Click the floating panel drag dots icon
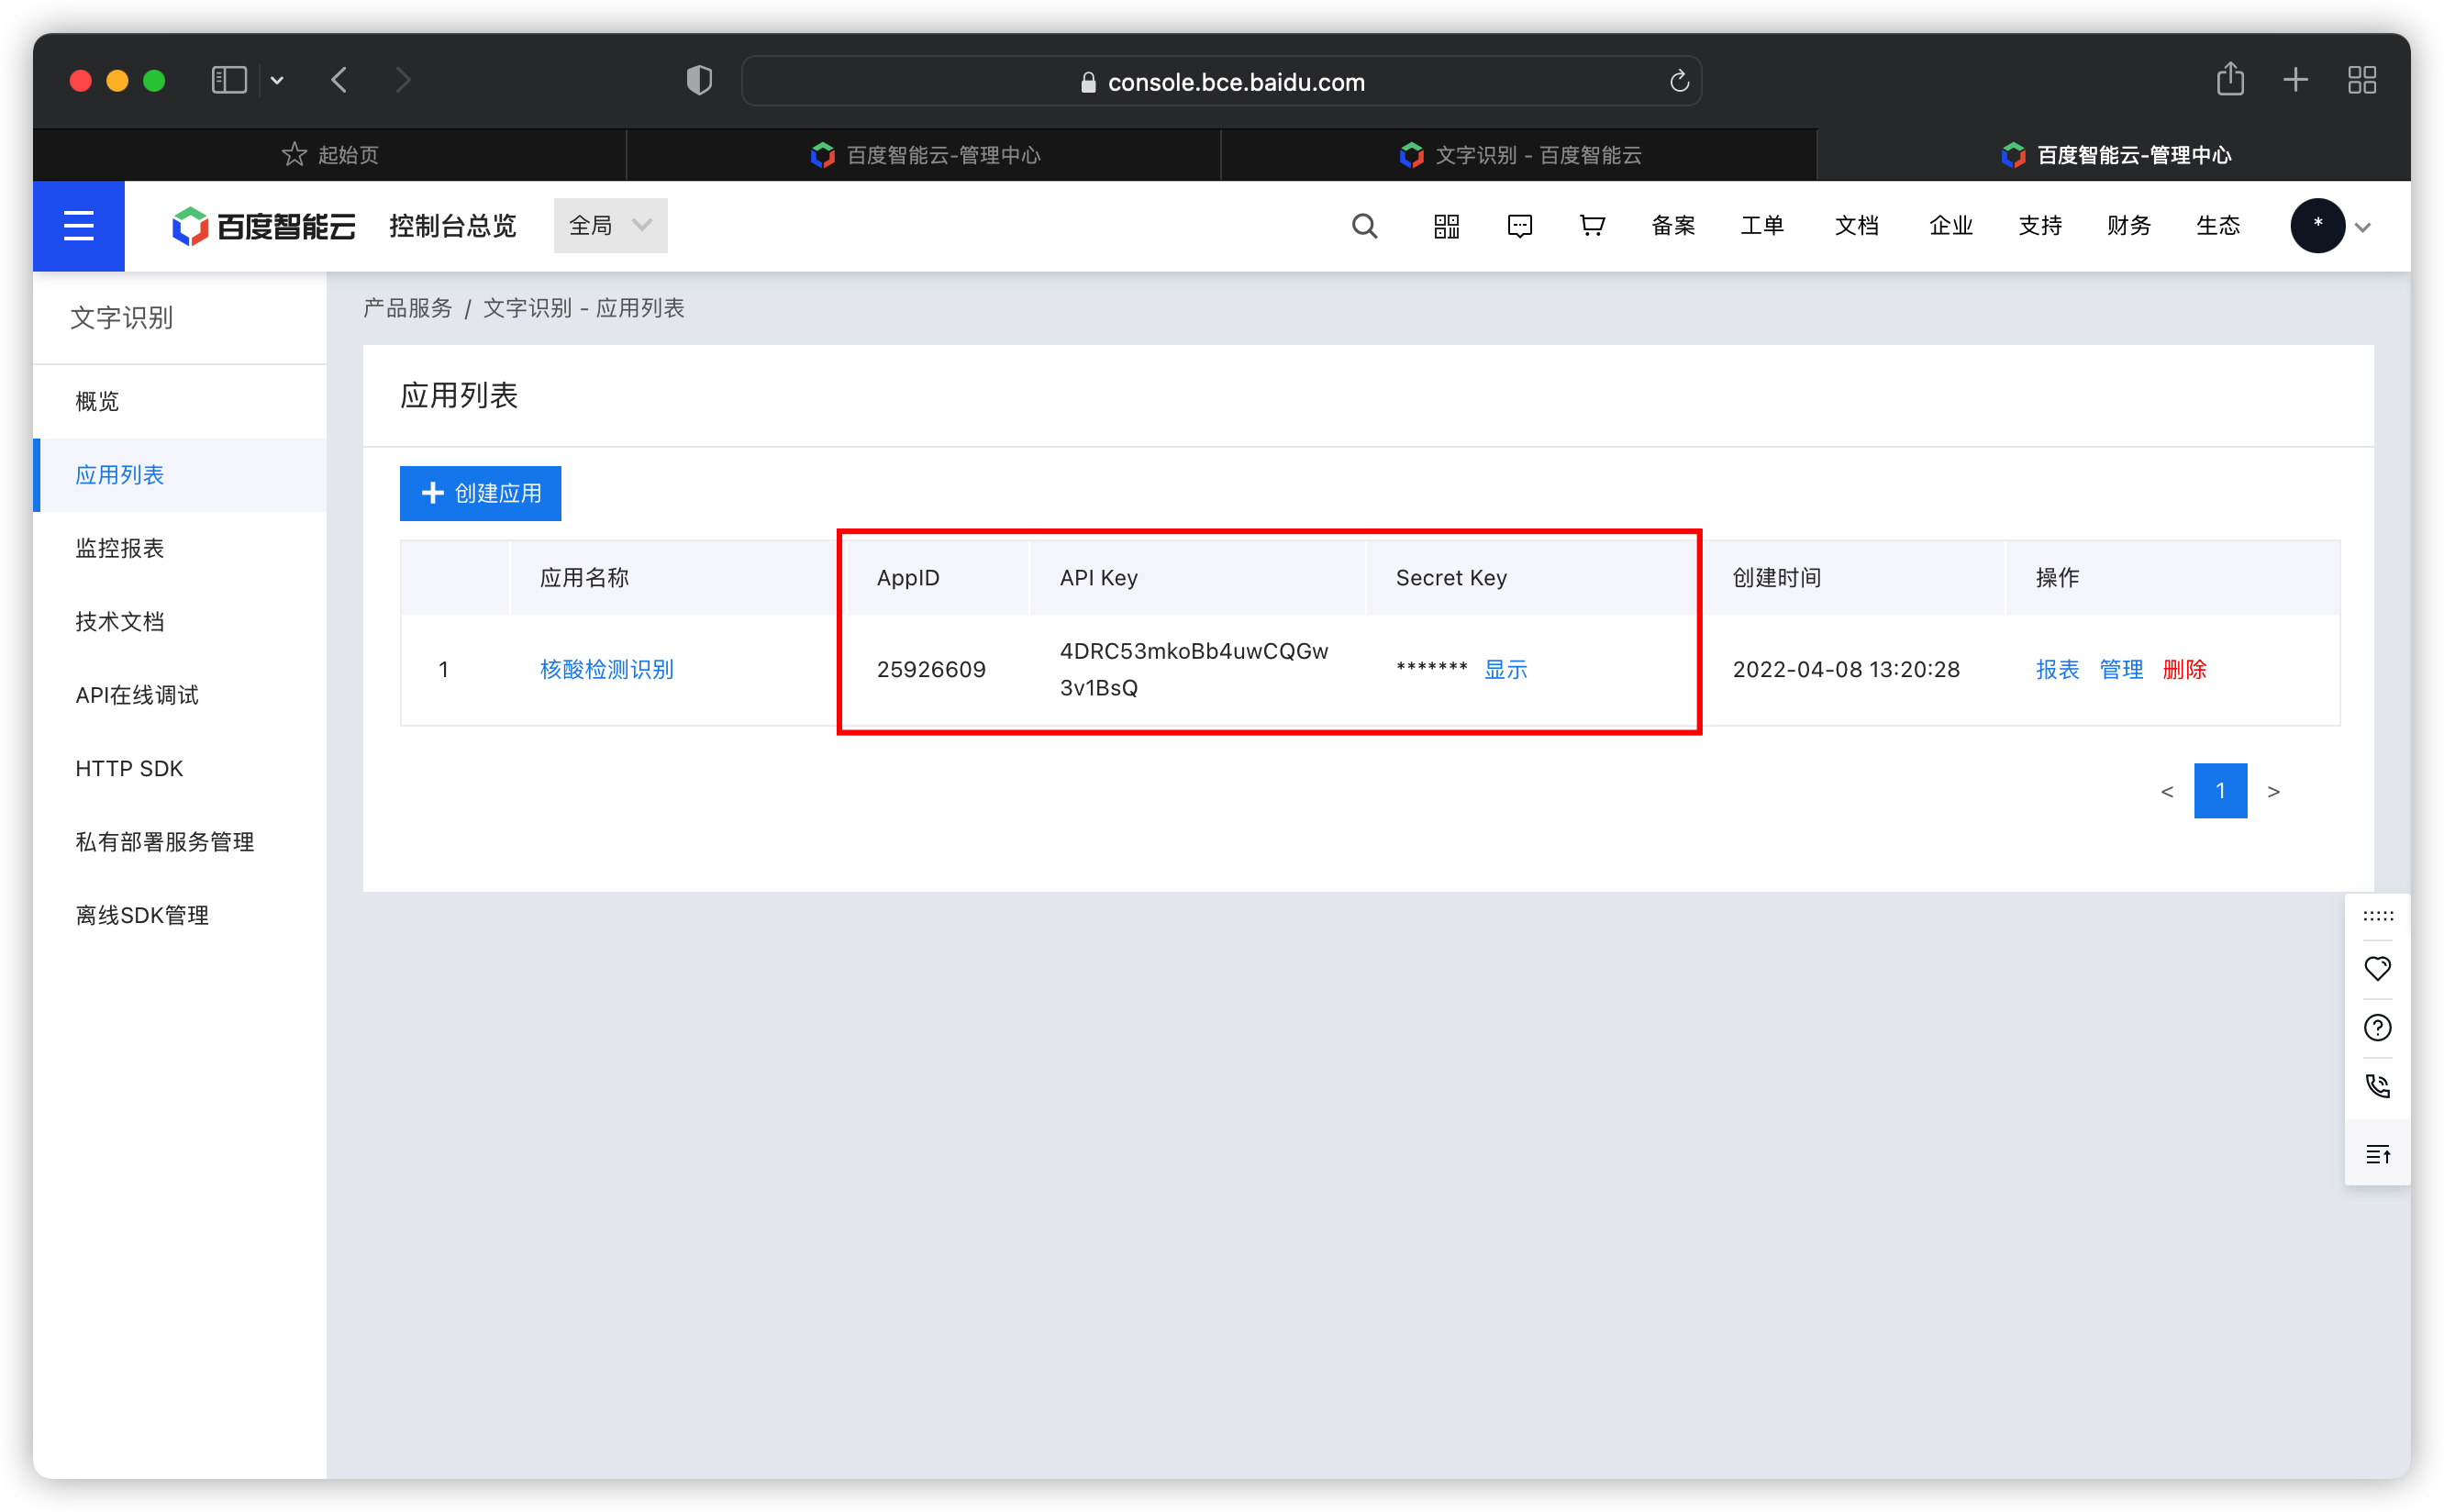The width and height of the screenshot is (2444, 1512). coord(2377,916)
